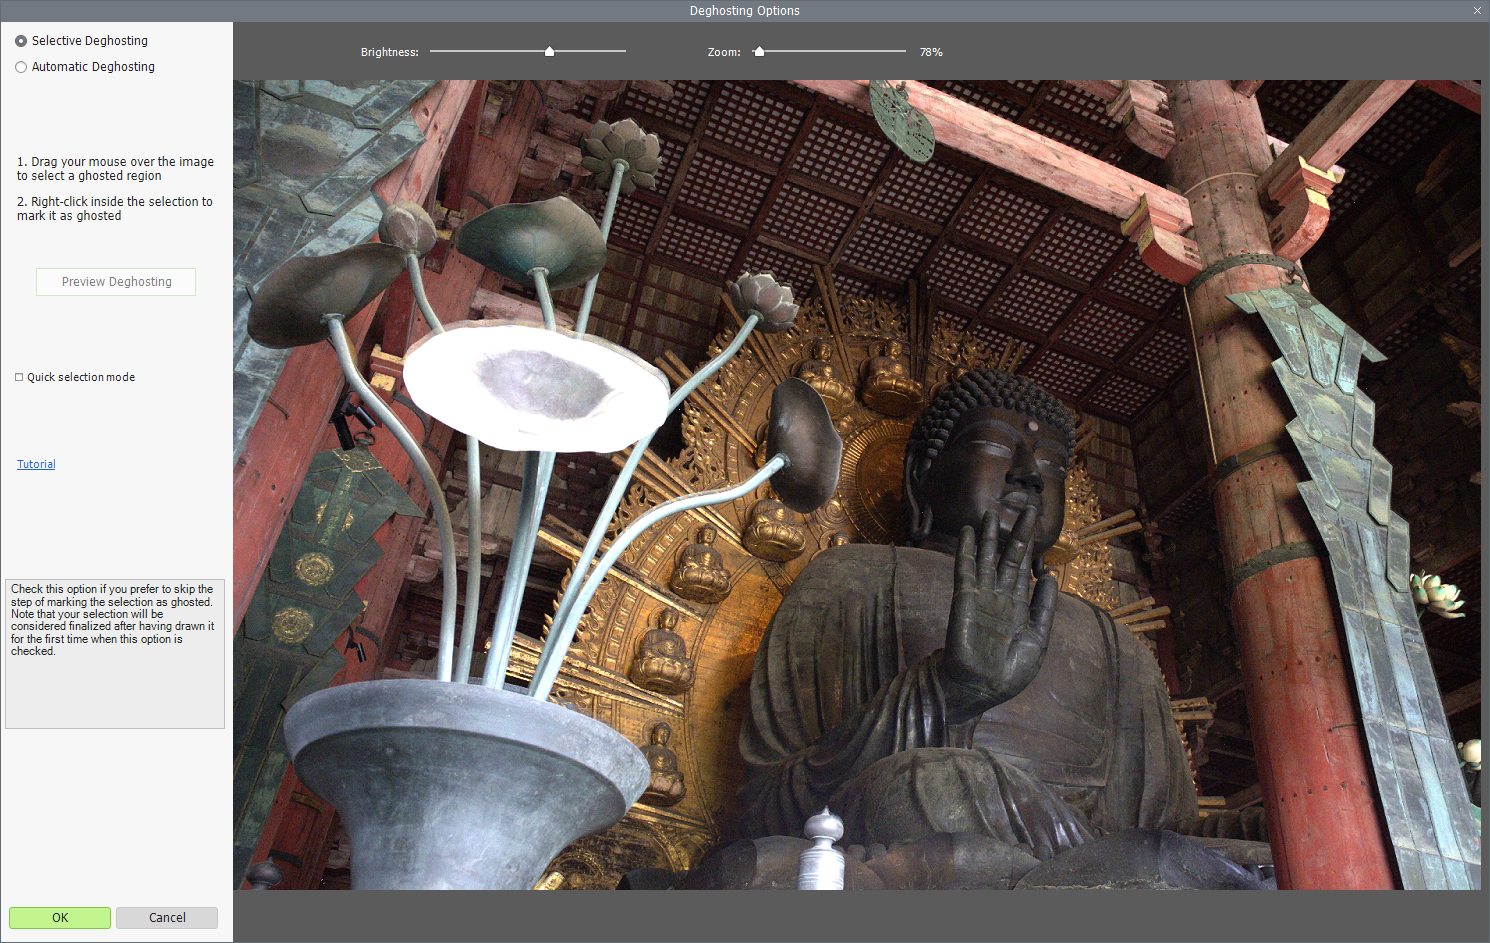1490x943 pixels.
Task: Close the Deghosting Options dialog
Action: point(1477,10)
